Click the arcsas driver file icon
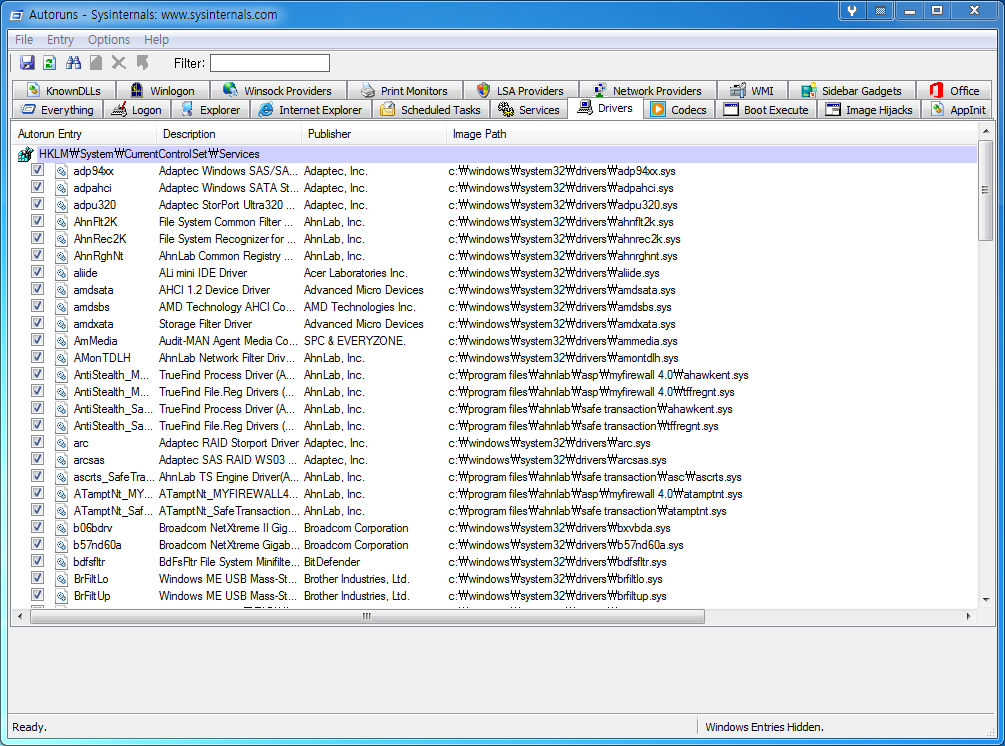Viewport: 1005px width, 746px height. coord(62,460)
